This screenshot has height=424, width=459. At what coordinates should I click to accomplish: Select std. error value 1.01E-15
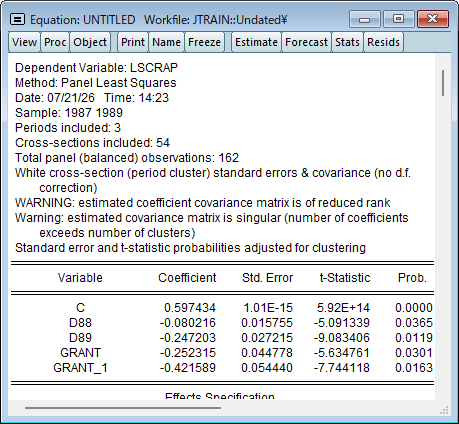pyautogui.click(x=268, y=308)
